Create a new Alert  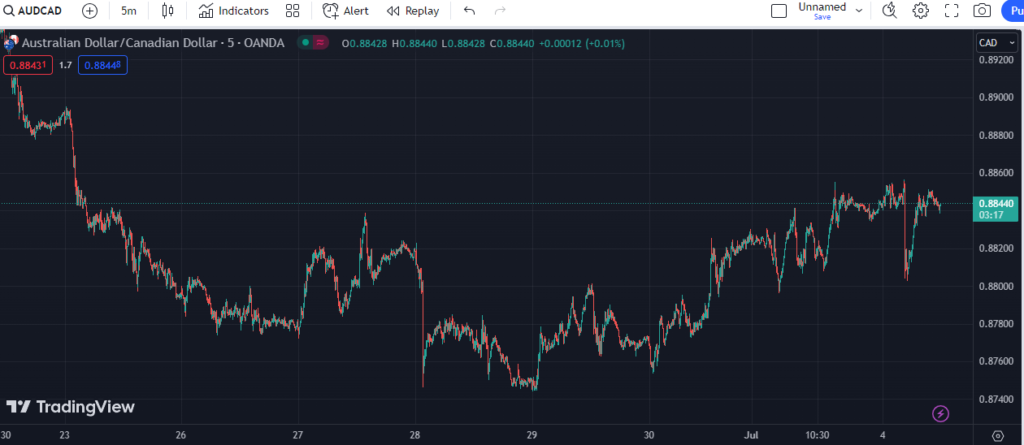tap(345, 11)
